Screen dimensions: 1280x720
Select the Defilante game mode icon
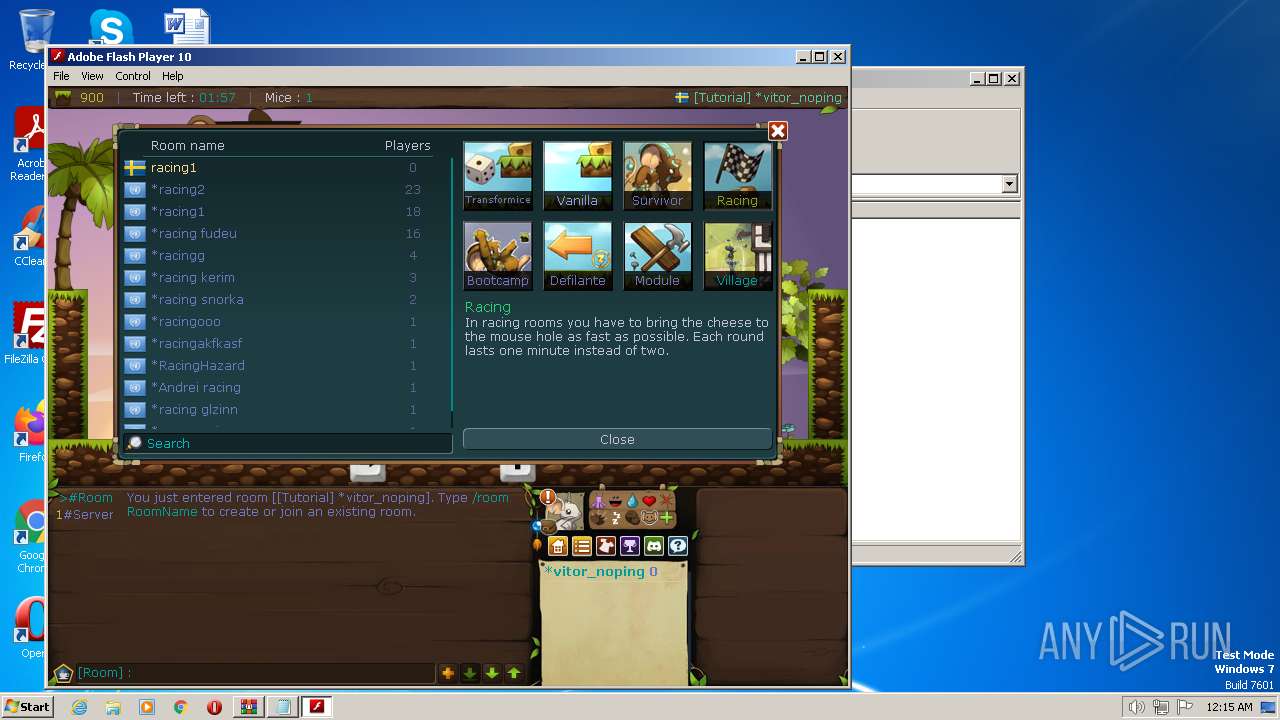577,255
